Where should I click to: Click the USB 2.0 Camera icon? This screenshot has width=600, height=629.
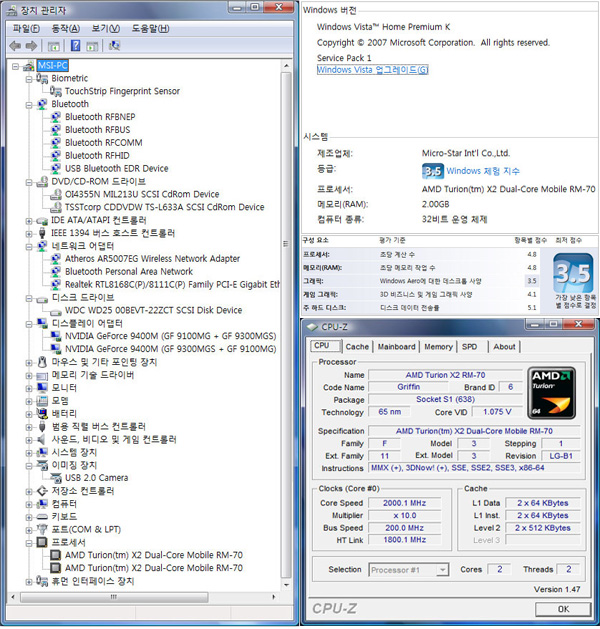pyautogui.click(x=56, y=478)
